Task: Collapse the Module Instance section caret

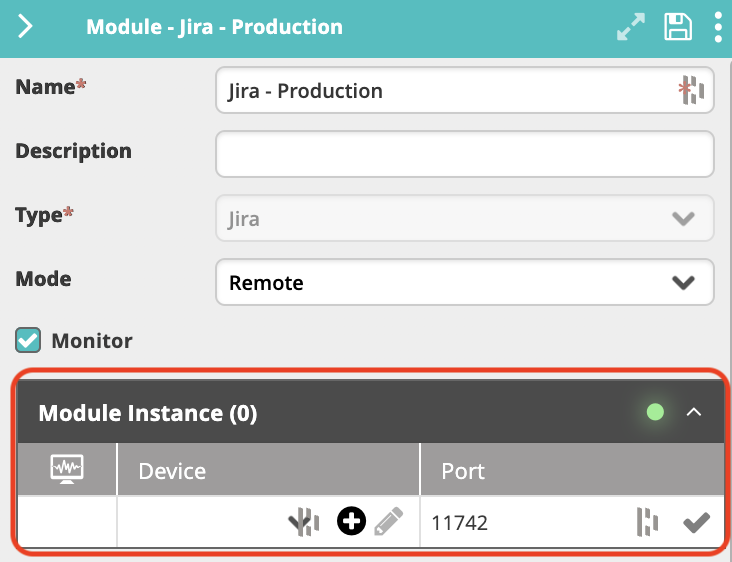Action: pyautogui.click(x=694, y=412)
